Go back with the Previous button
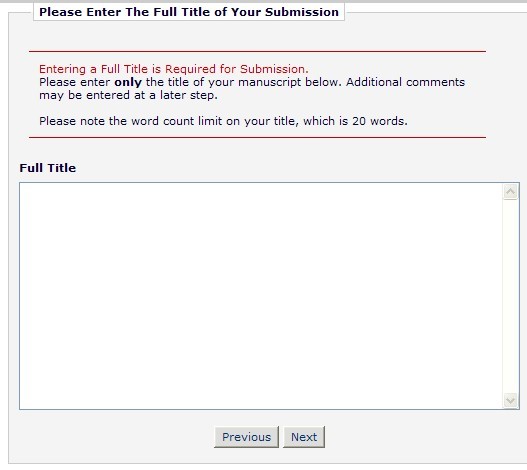The width and height of the screenshot is (527, 470). pyautogui.click(x=246, y=437)
